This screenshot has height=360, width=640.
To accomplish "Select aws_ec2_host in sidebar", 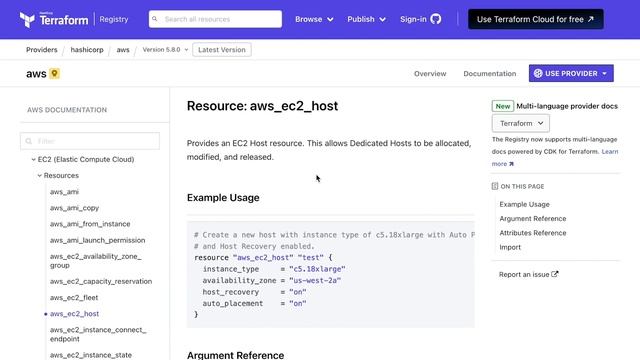I will (x=74, y=314).
